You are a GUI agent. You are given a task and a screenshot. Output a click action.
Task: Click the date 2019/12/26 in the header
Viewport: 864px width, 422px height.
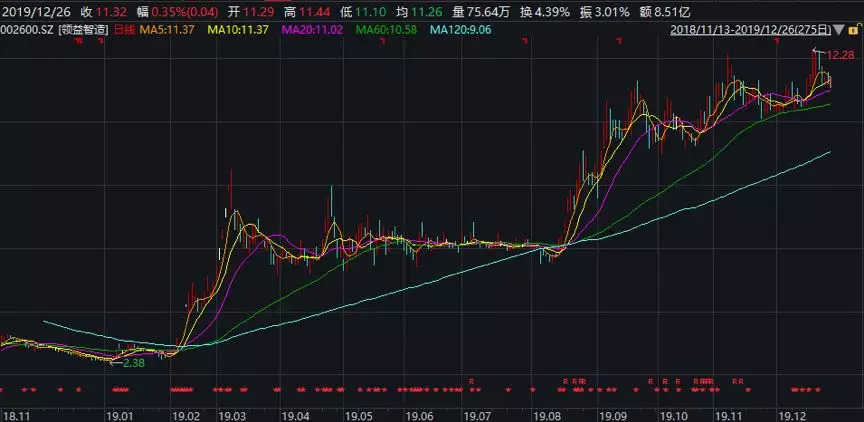36,11
